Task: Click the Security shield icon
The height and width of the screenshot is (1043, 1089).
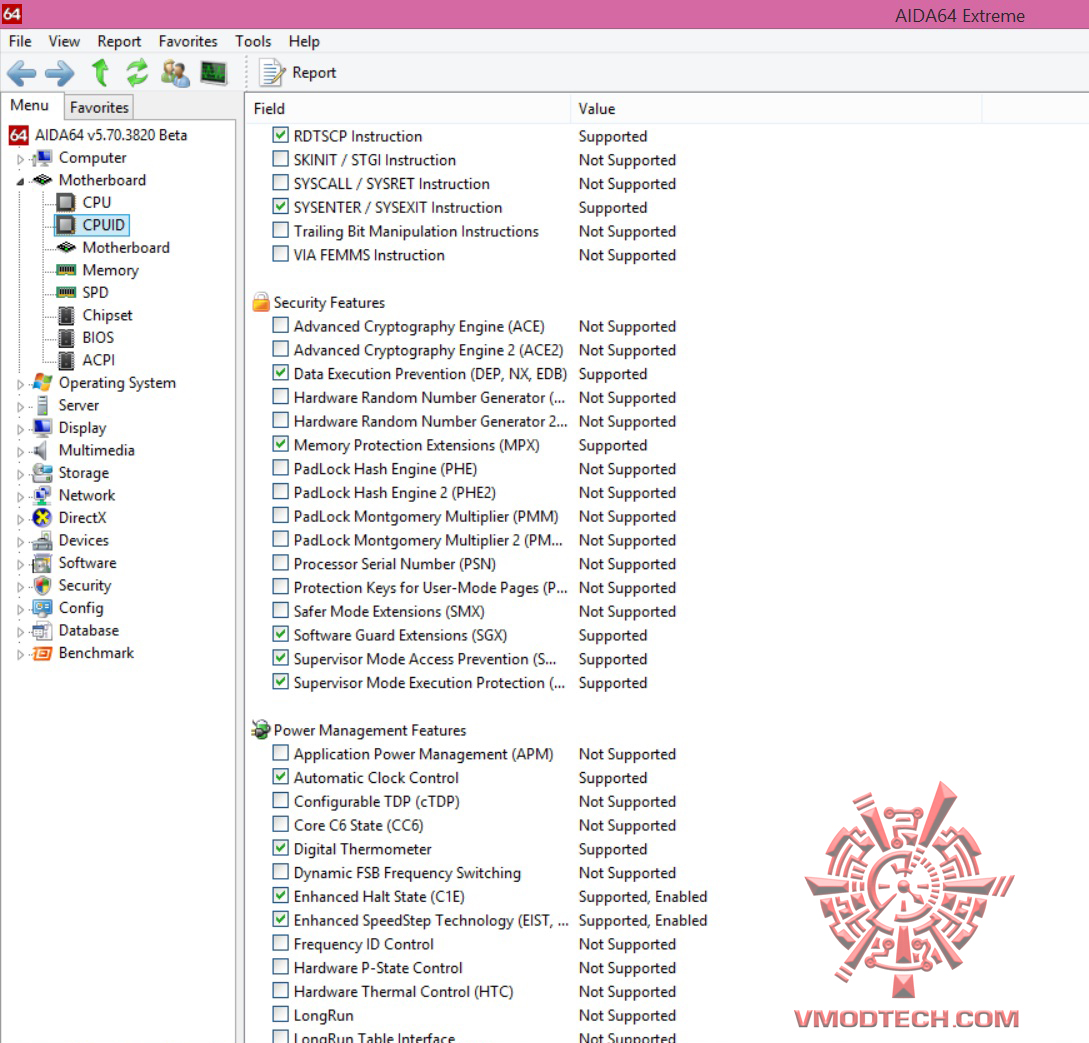Action: click(x=42, y=585)
